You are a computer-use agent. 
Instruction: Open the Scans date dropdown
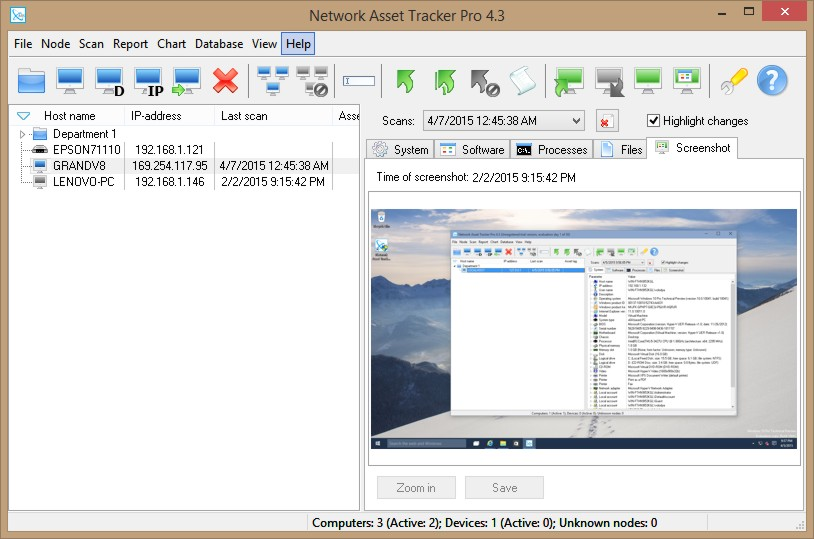coord(504,121)
